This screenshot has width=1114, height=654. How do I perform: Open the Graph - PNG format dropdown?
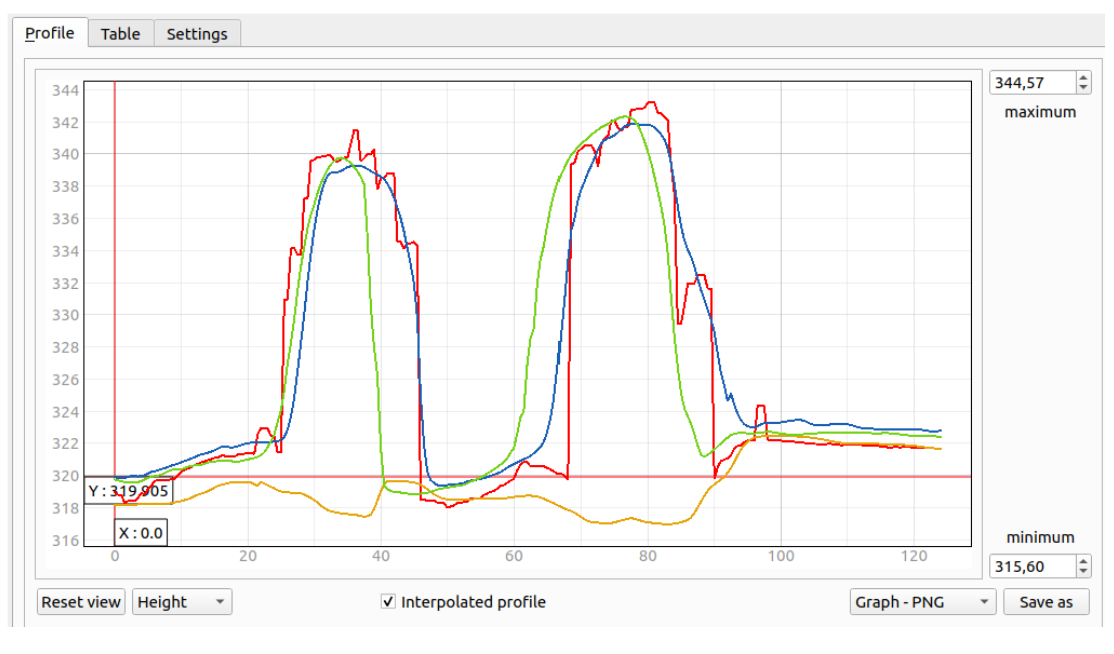click(922, 602)
